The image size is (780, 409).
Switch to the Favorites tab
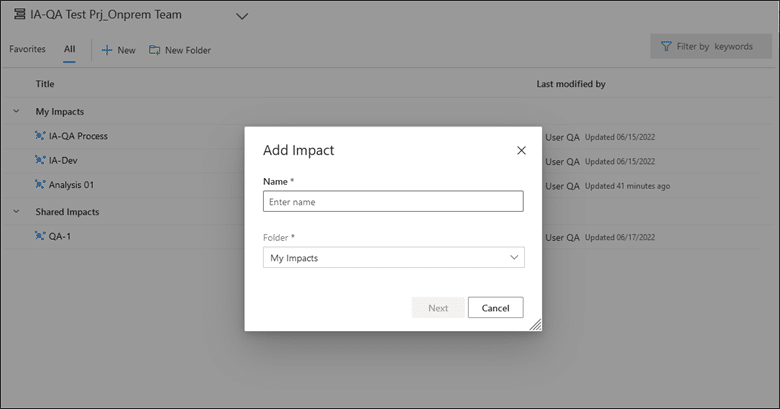(x=27, y=49)
